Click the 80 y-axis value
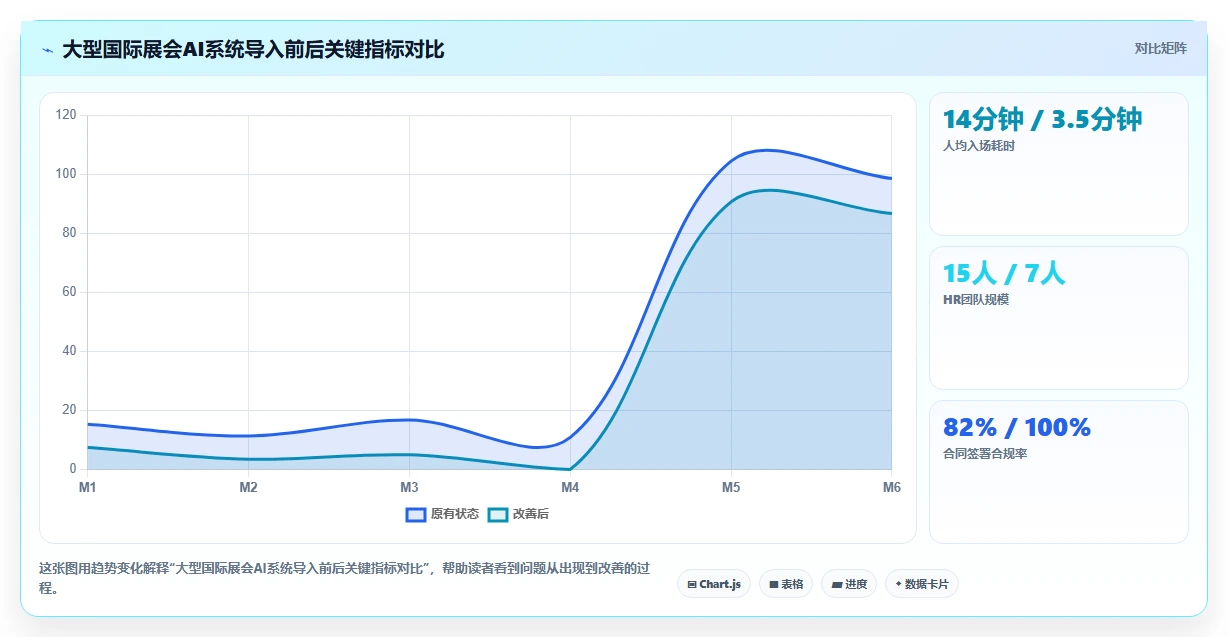1228x637 pixels. 69,233
